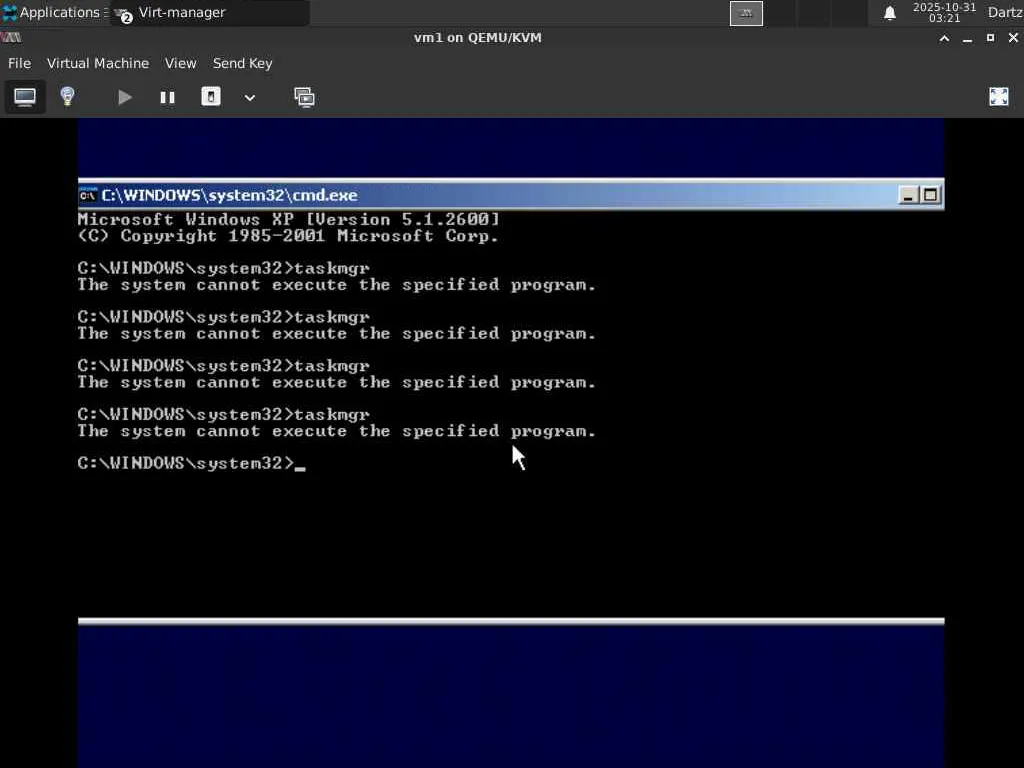Screen dimensions: 1024x768
Task: Click the active command prompt line
Action: (191, 463)
